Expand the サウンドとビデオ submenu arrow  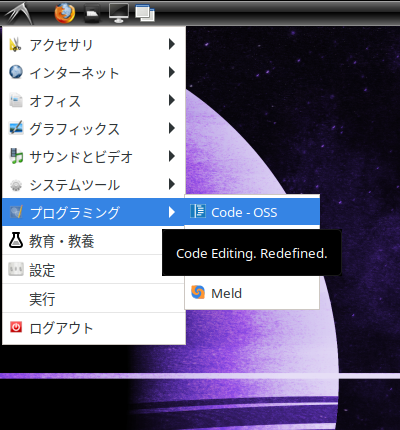(172, 156)
